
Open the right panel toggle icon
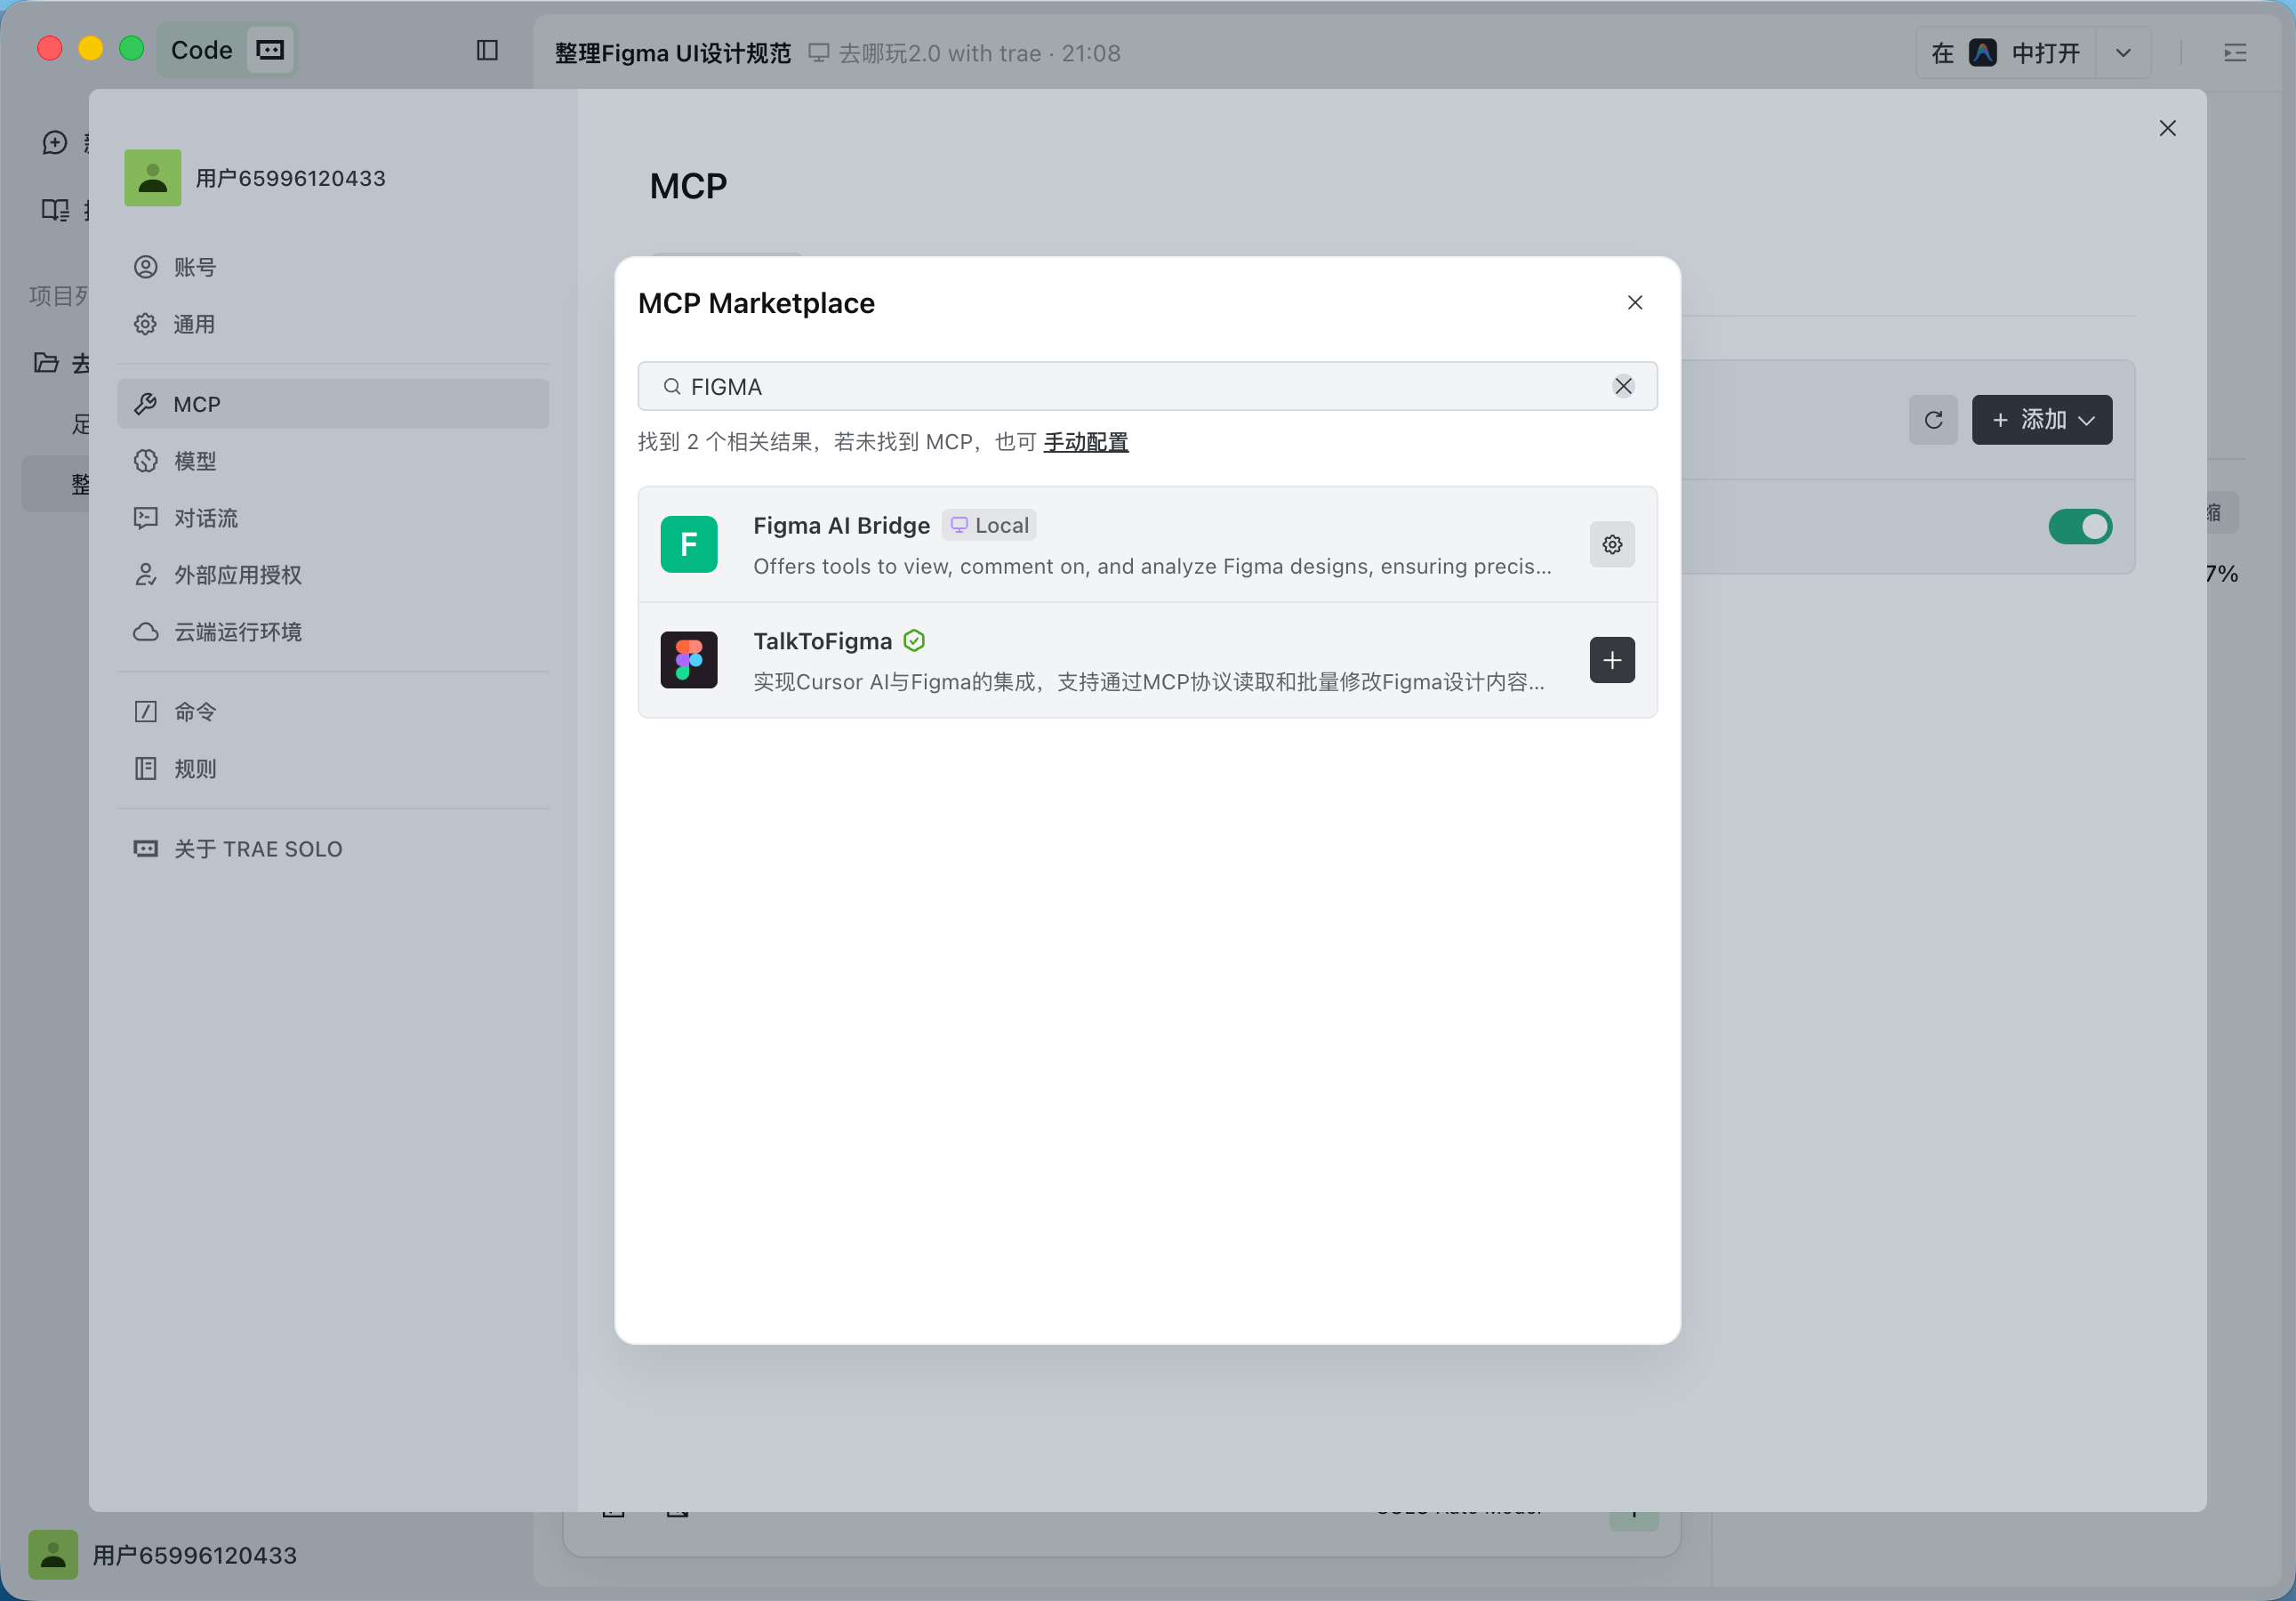(2234, 53)
